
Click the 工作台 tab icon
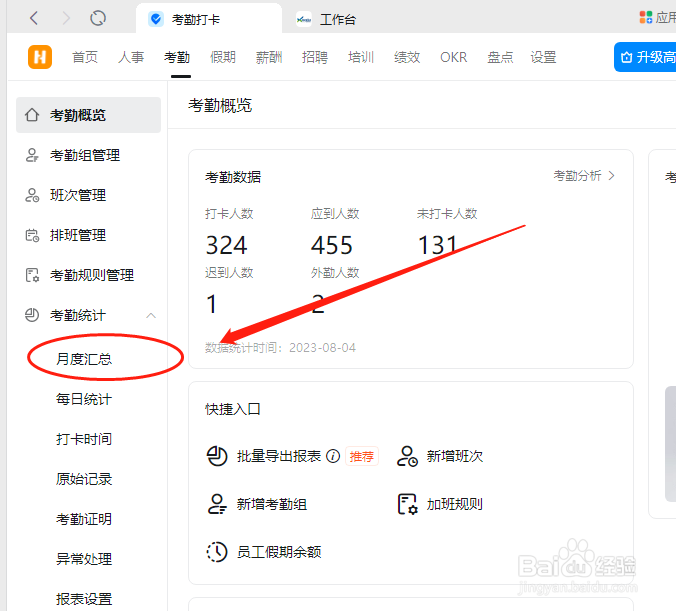pyautogui.click(x=304, y=19)
